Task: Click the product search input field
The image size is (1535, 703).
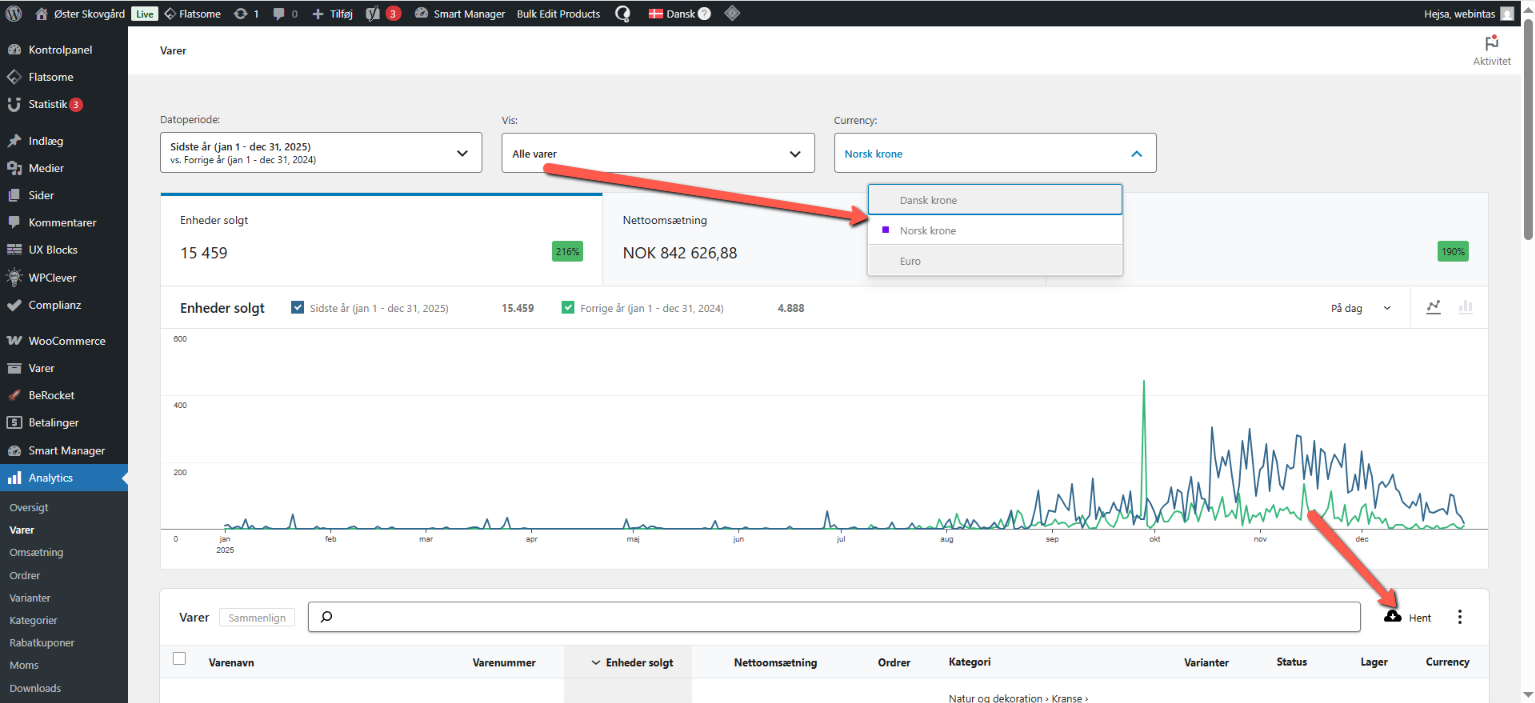Action: (834, 617)
